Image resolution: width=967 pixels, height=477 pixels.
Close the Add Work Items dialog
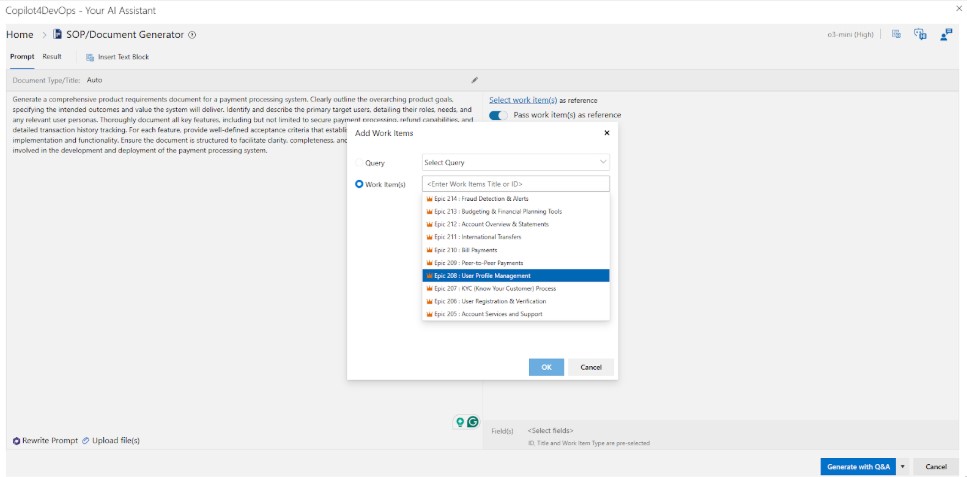click(606, 133)
